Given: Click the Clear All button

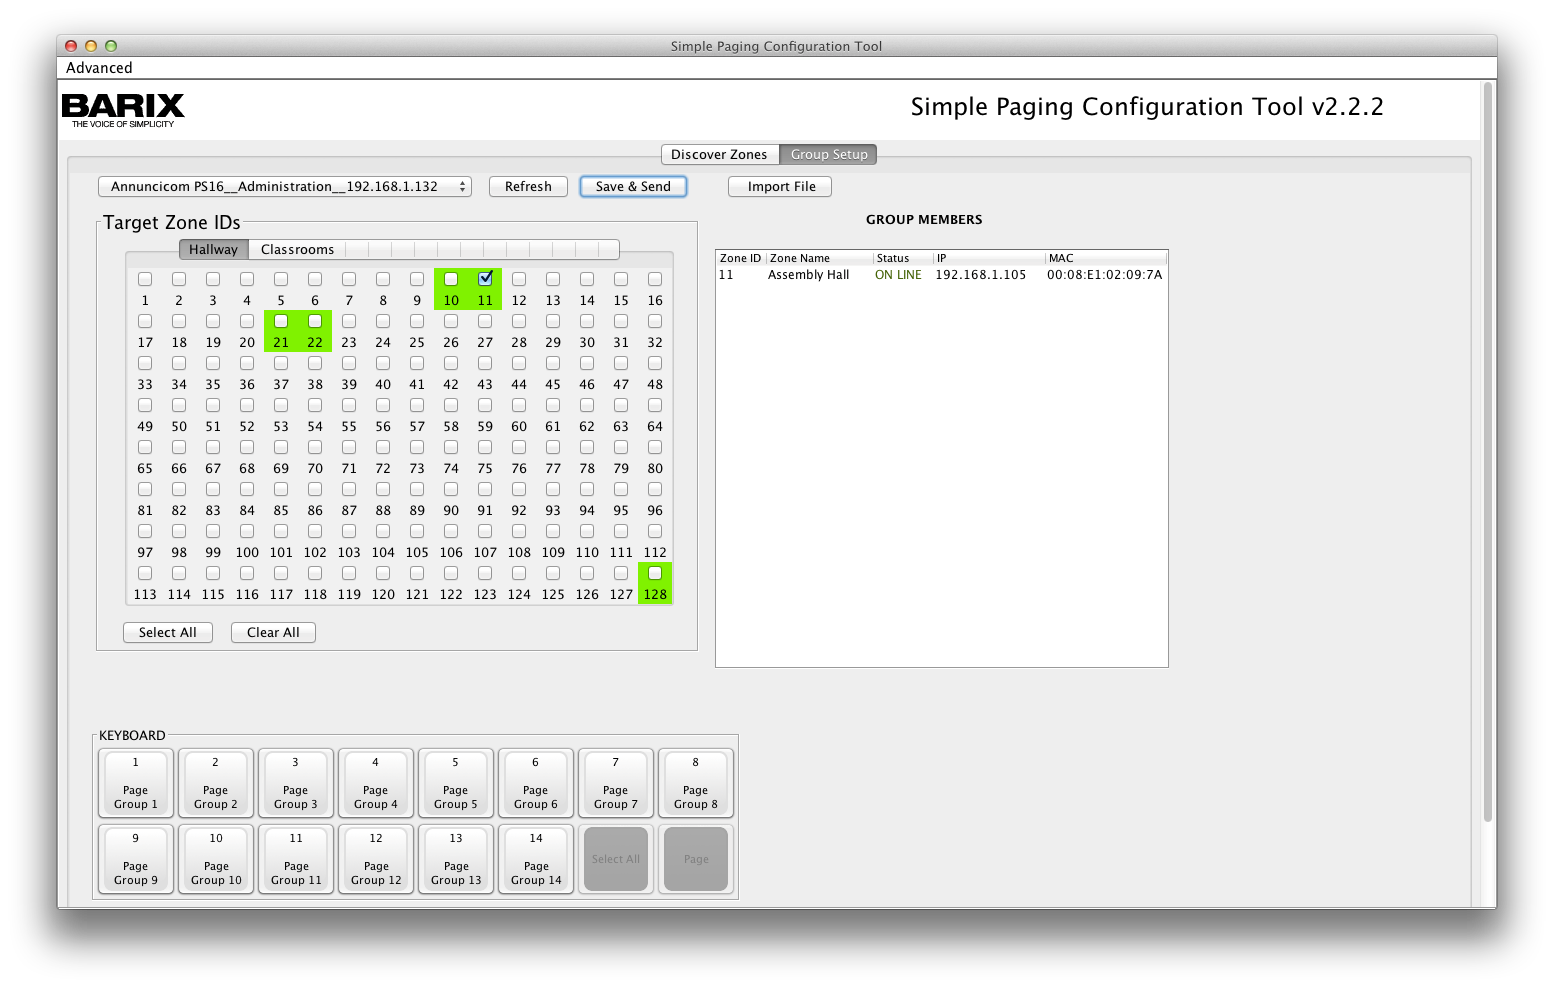Looking at the screenshot, I should 273,633.
